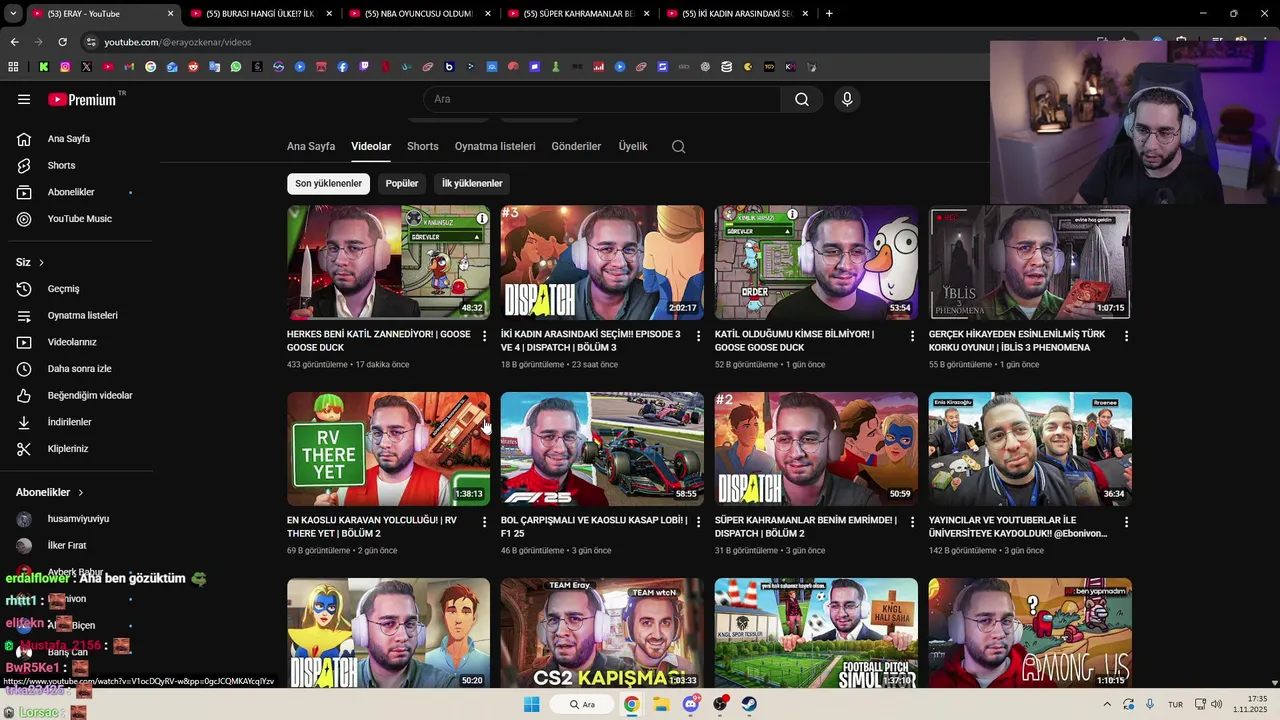Open options menu for BOL ÇARPIŞMALI video
This screenshot has width=1280, height=720.
coord(699,522)
